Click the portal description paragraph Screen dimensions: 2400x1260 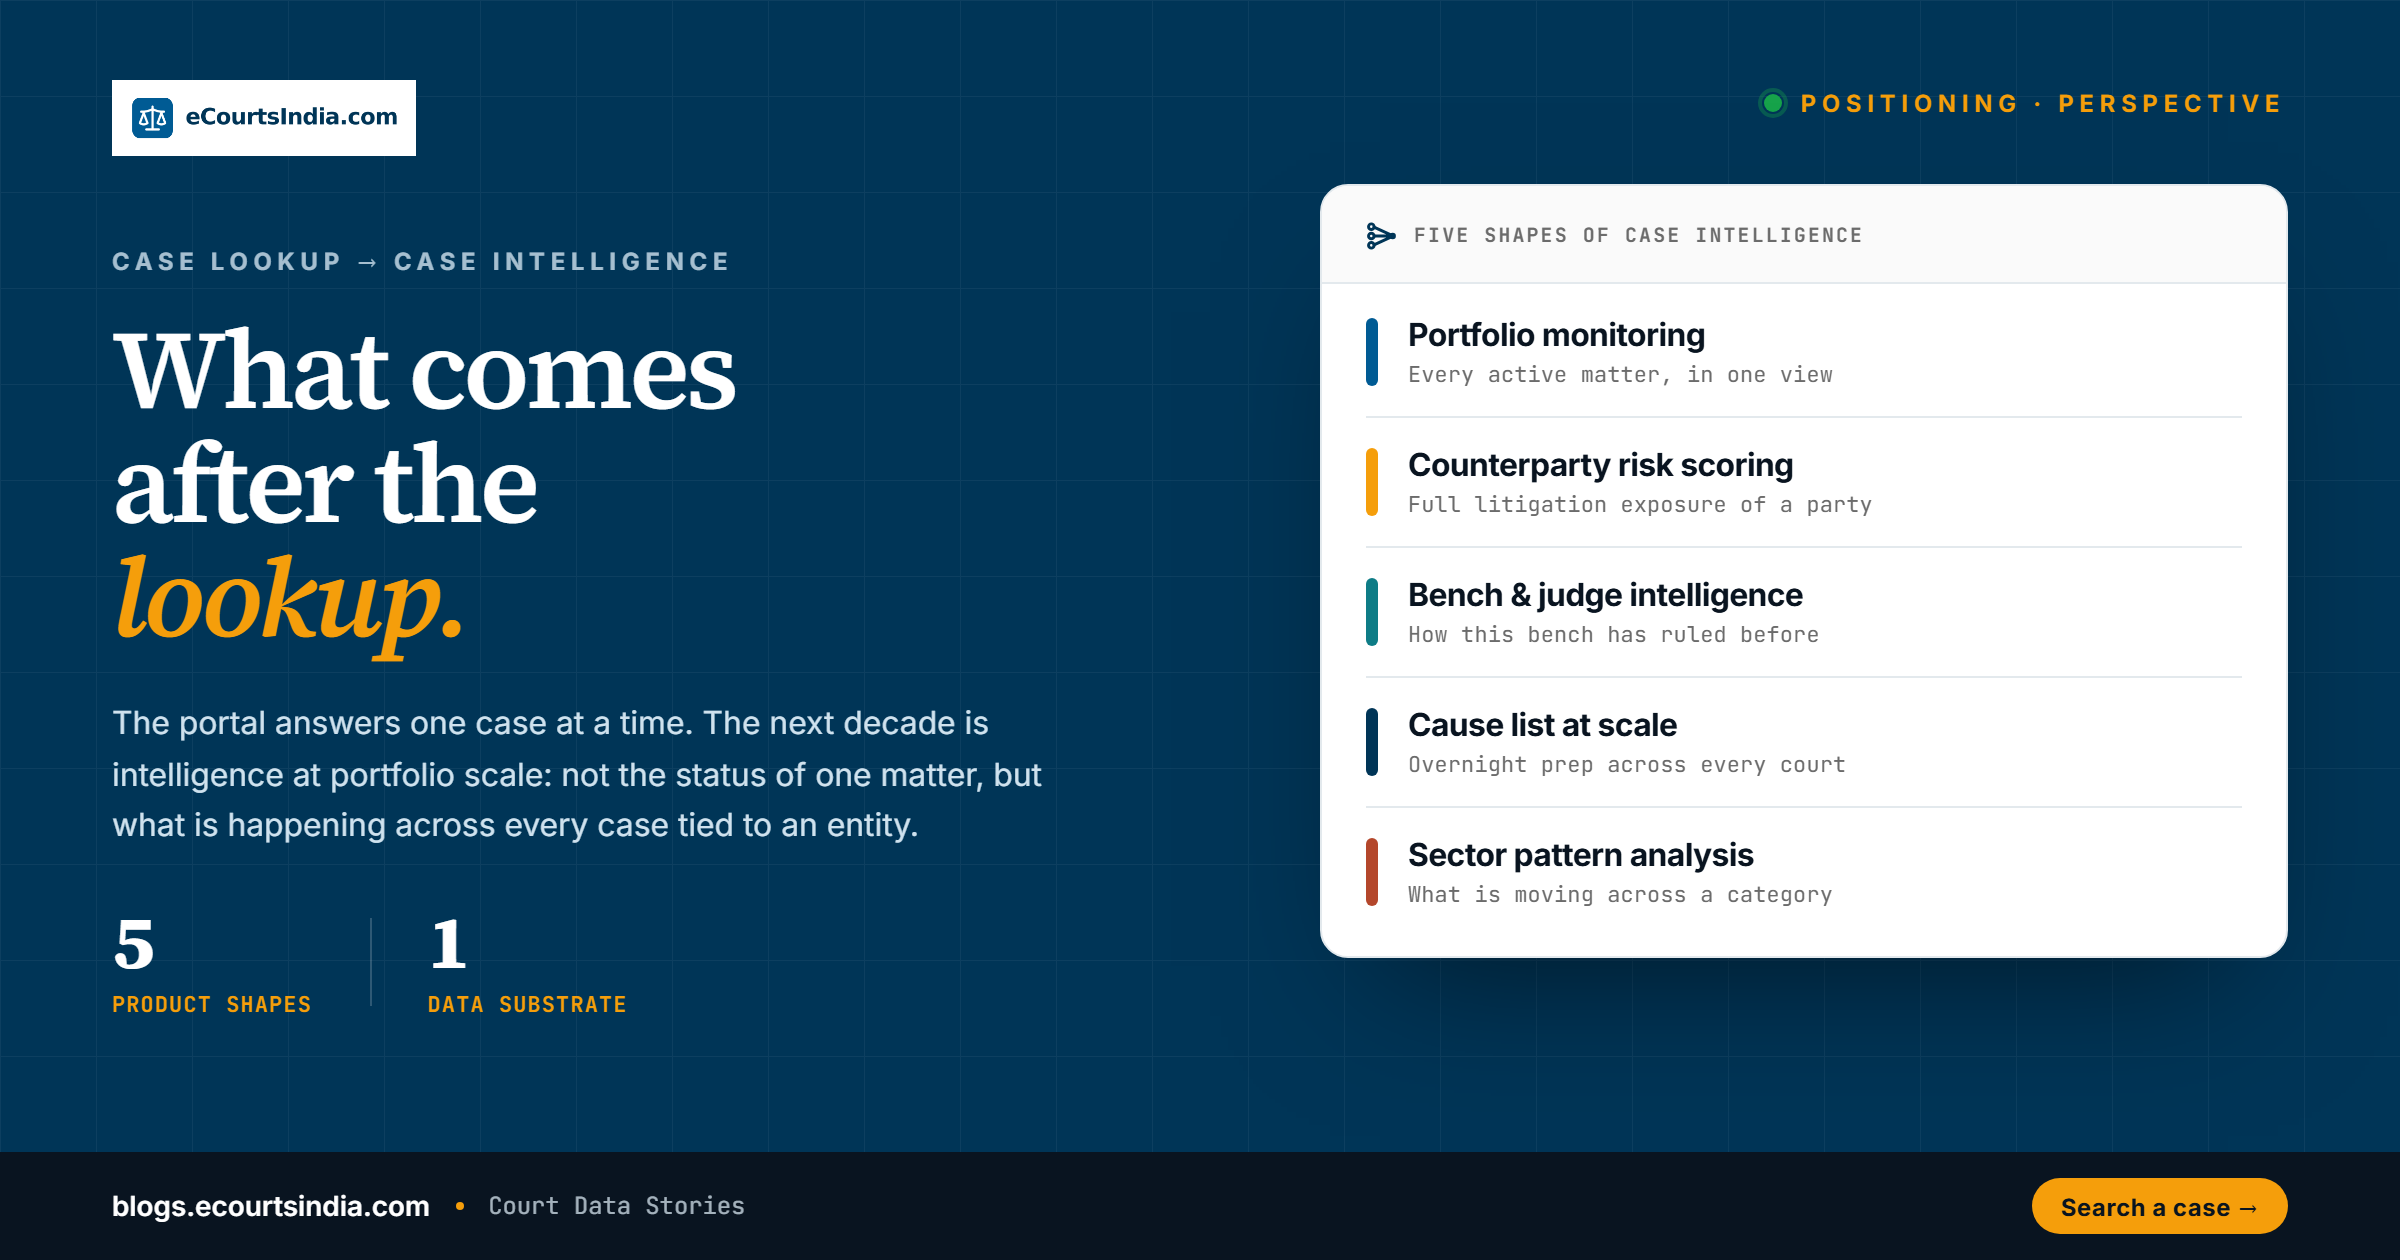[577, 774]
